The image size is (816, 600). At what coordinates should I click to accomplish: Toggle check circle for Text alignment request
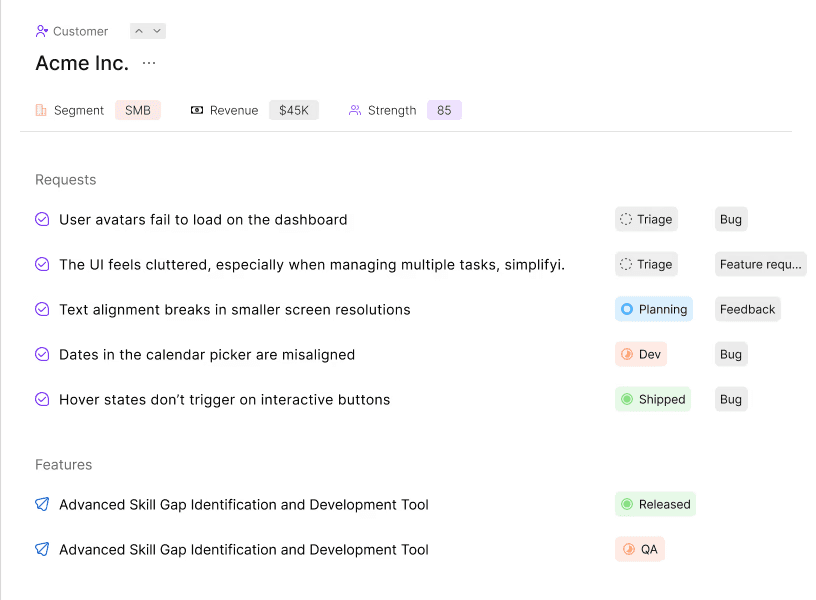[x=42, y=310]
